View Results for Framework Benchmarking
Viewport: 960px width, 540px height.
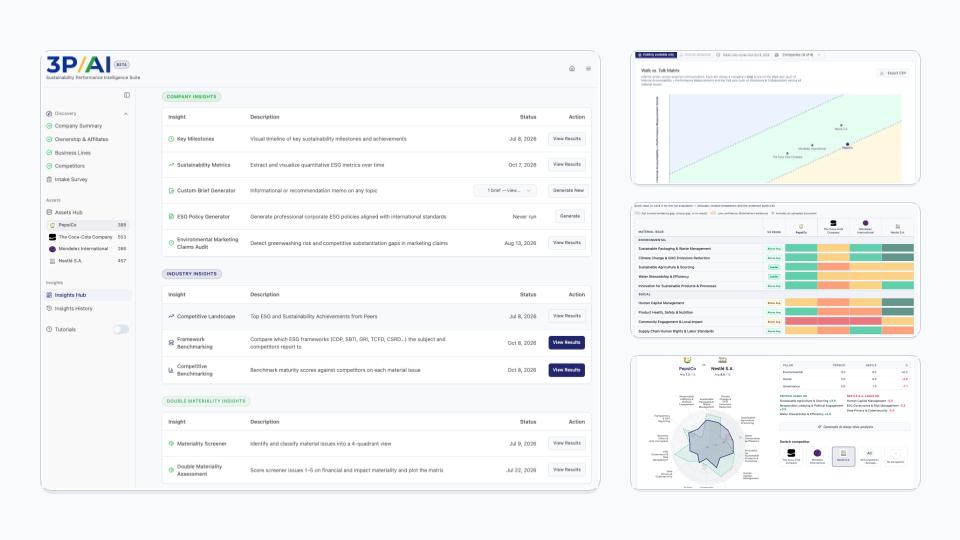point(566,343)
